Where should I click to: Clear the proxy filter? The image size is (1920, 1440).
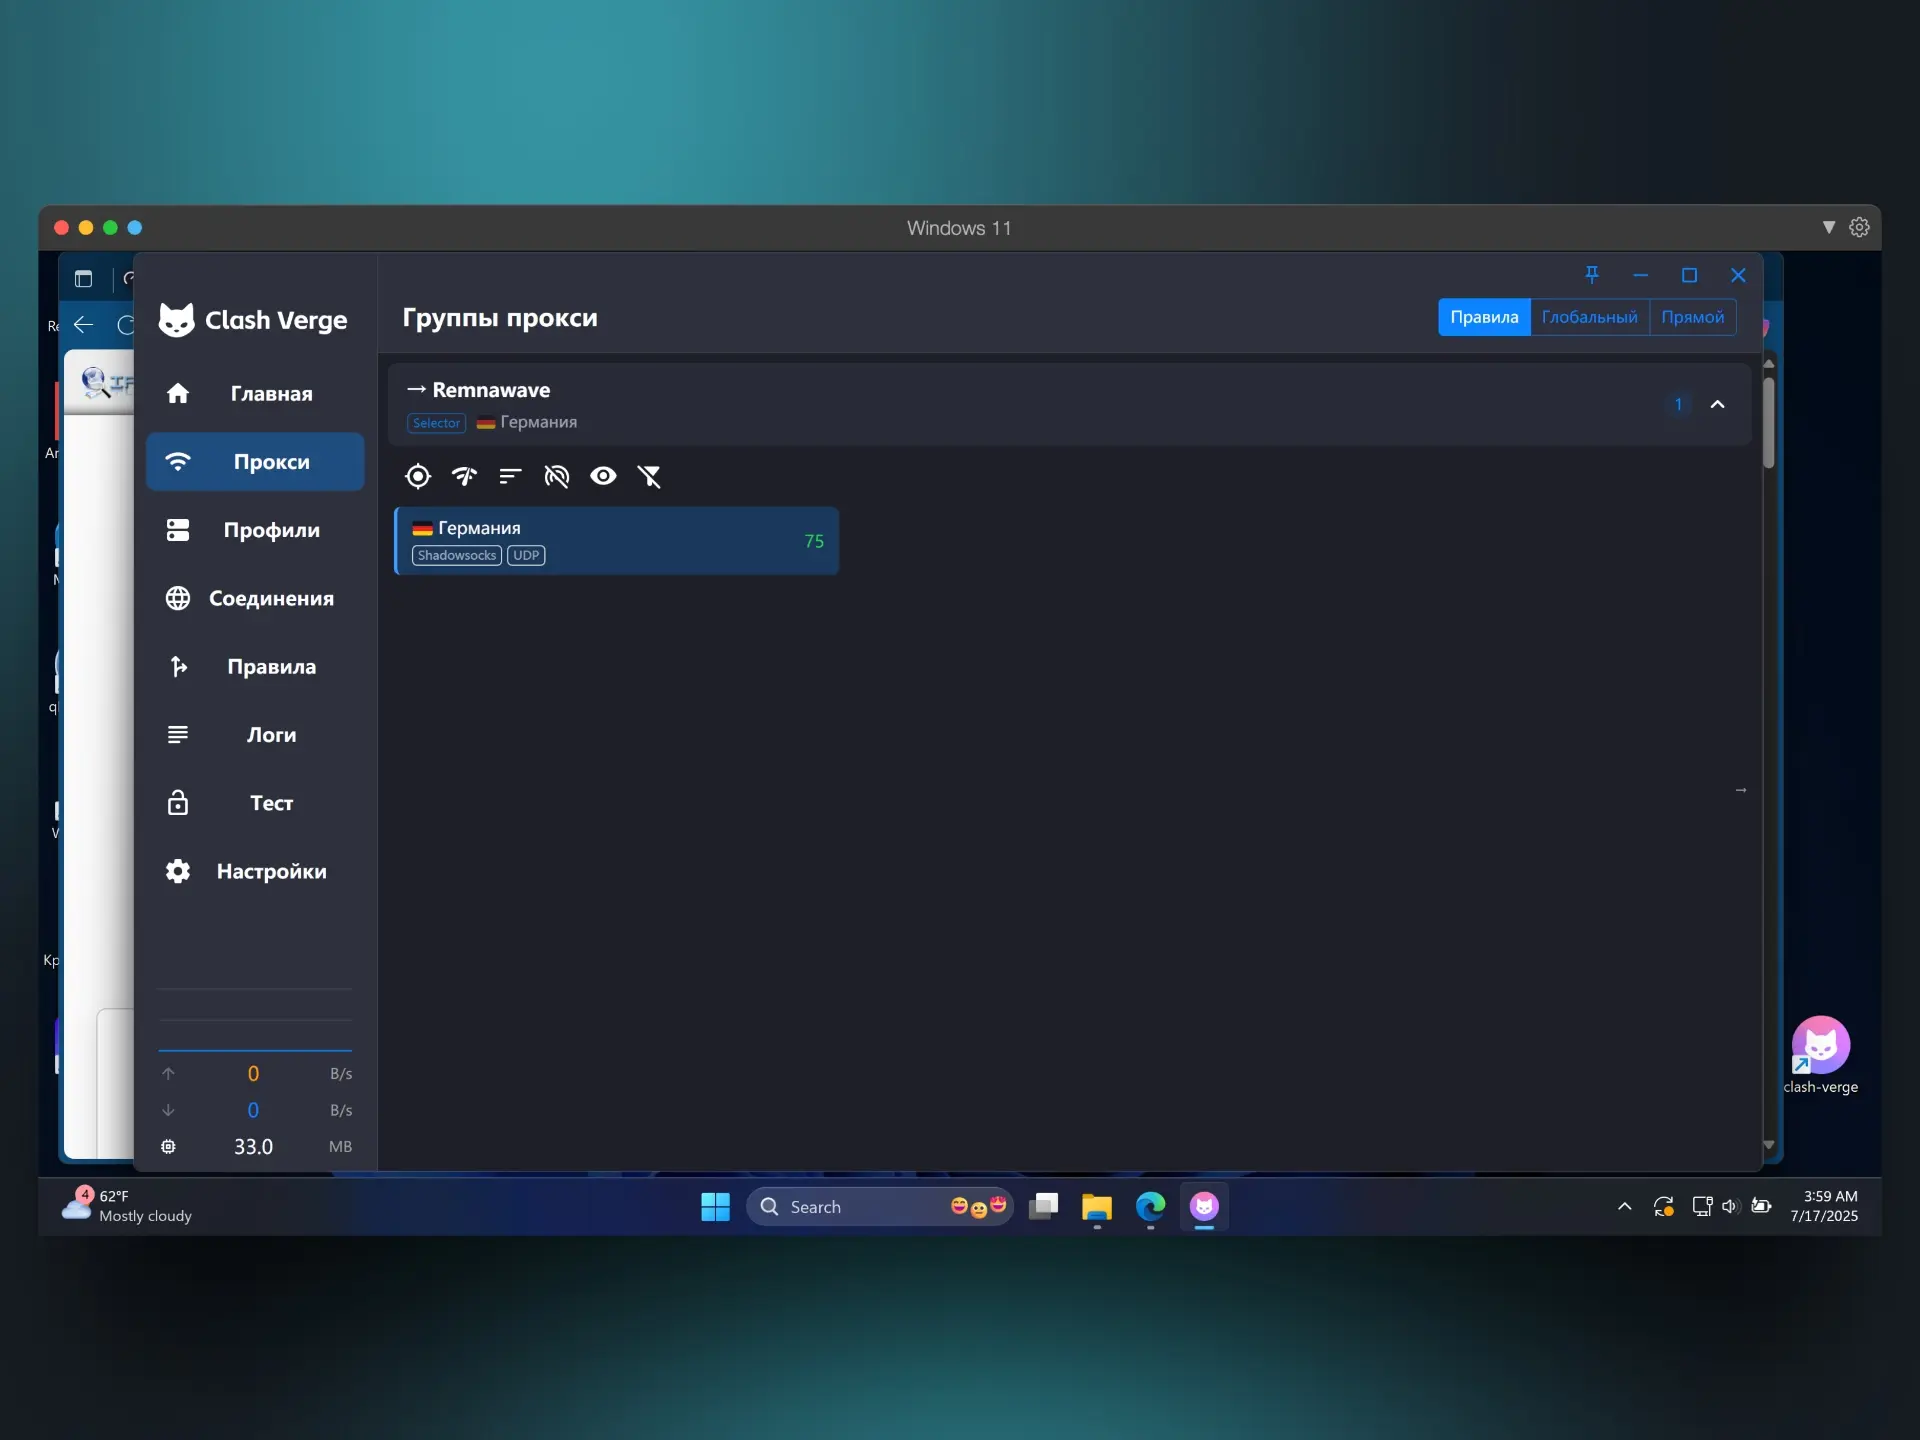point(650,476)
